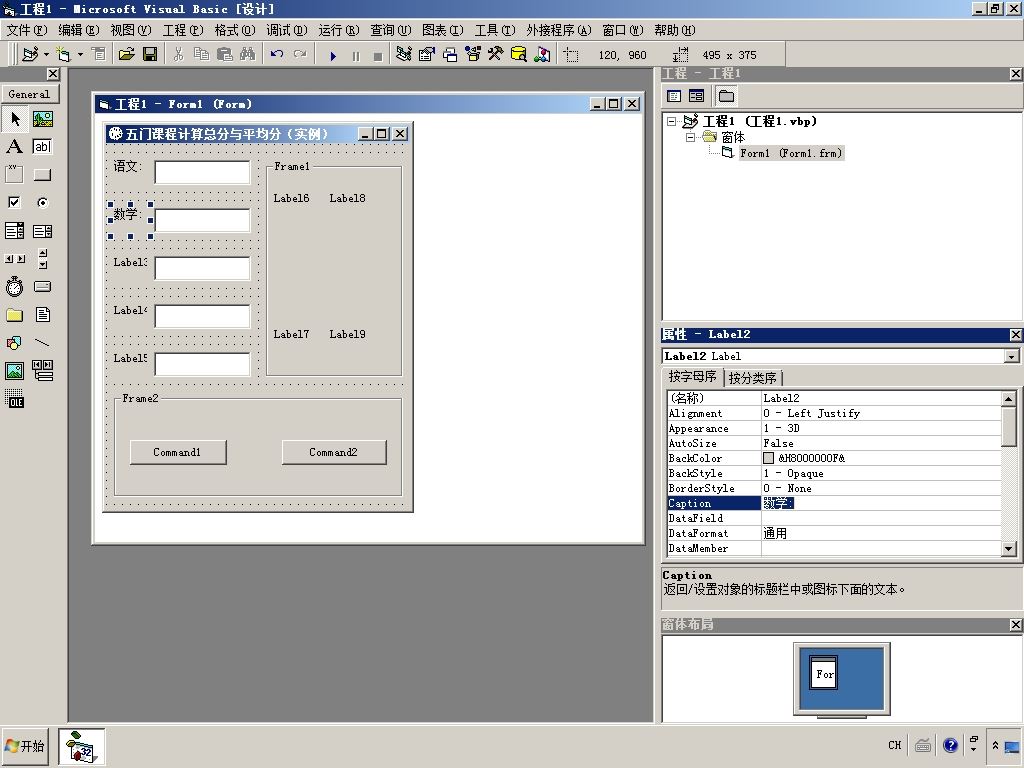The image size is (1024, 768).
Task: Select the Label (A) tool
Action: (x=14, y=146)
